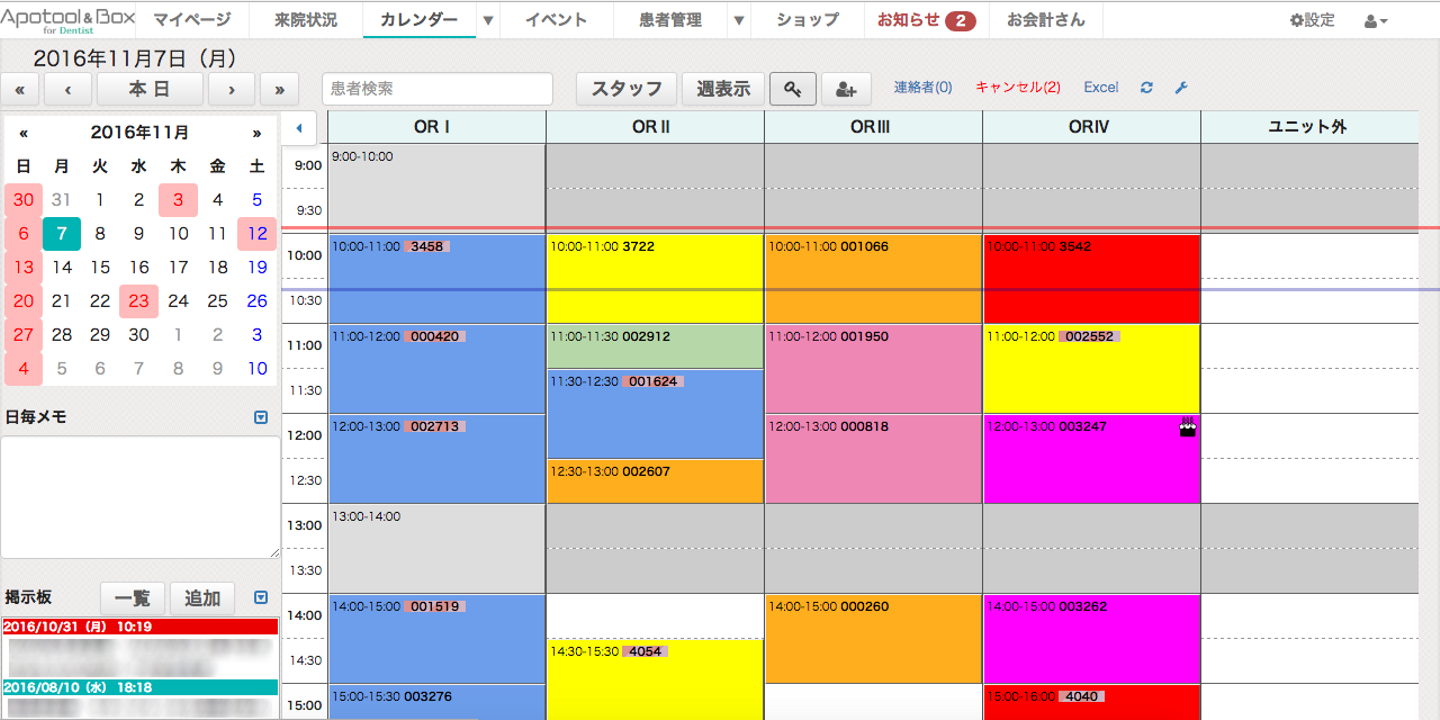The image size is (1440, 720).
Task: Go to next day with single-right arrow
Action: (232, 89)
